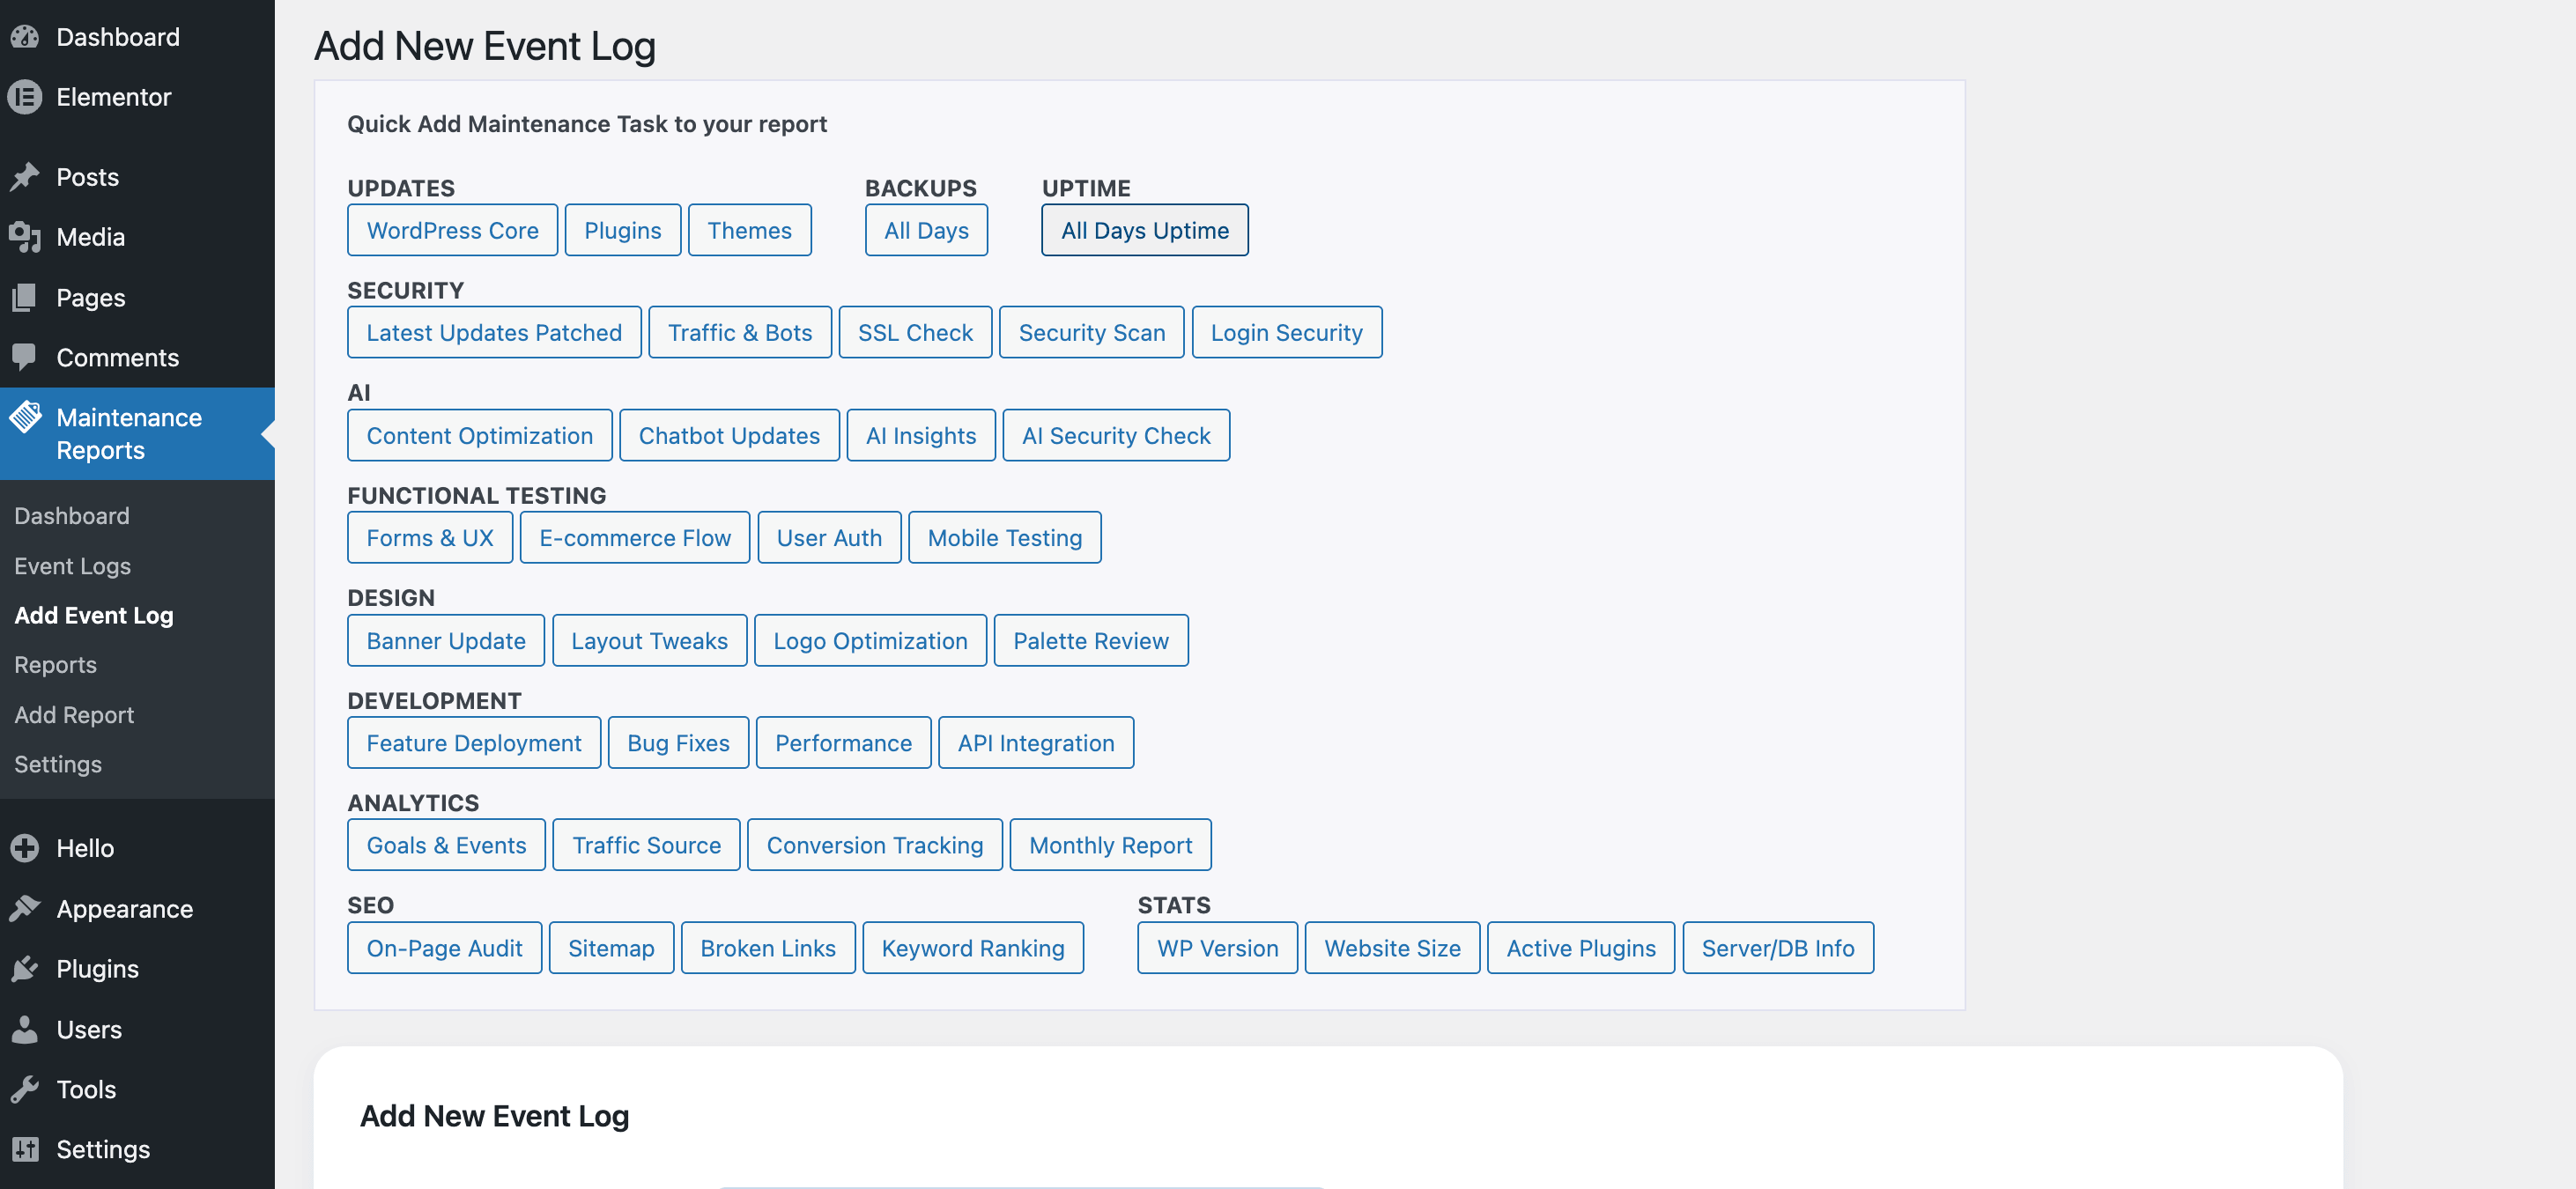Open Event Logs submenu item
This screenshot has height=1189, width=2576.
click(x=72, y=566)
